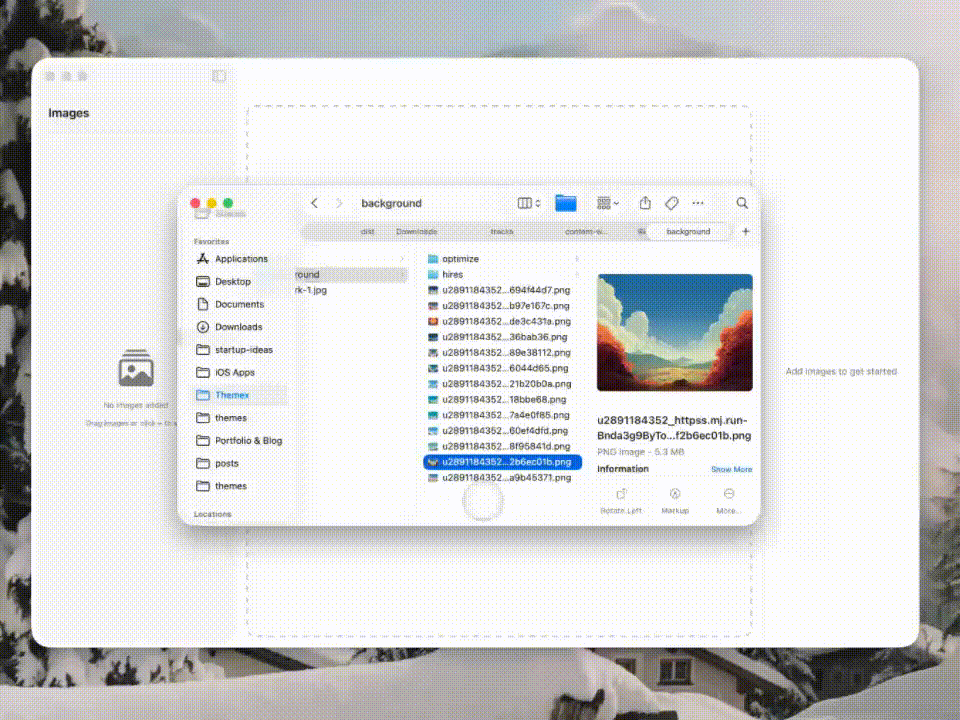
Task: Open the column view mode selector
Action: 529,203
